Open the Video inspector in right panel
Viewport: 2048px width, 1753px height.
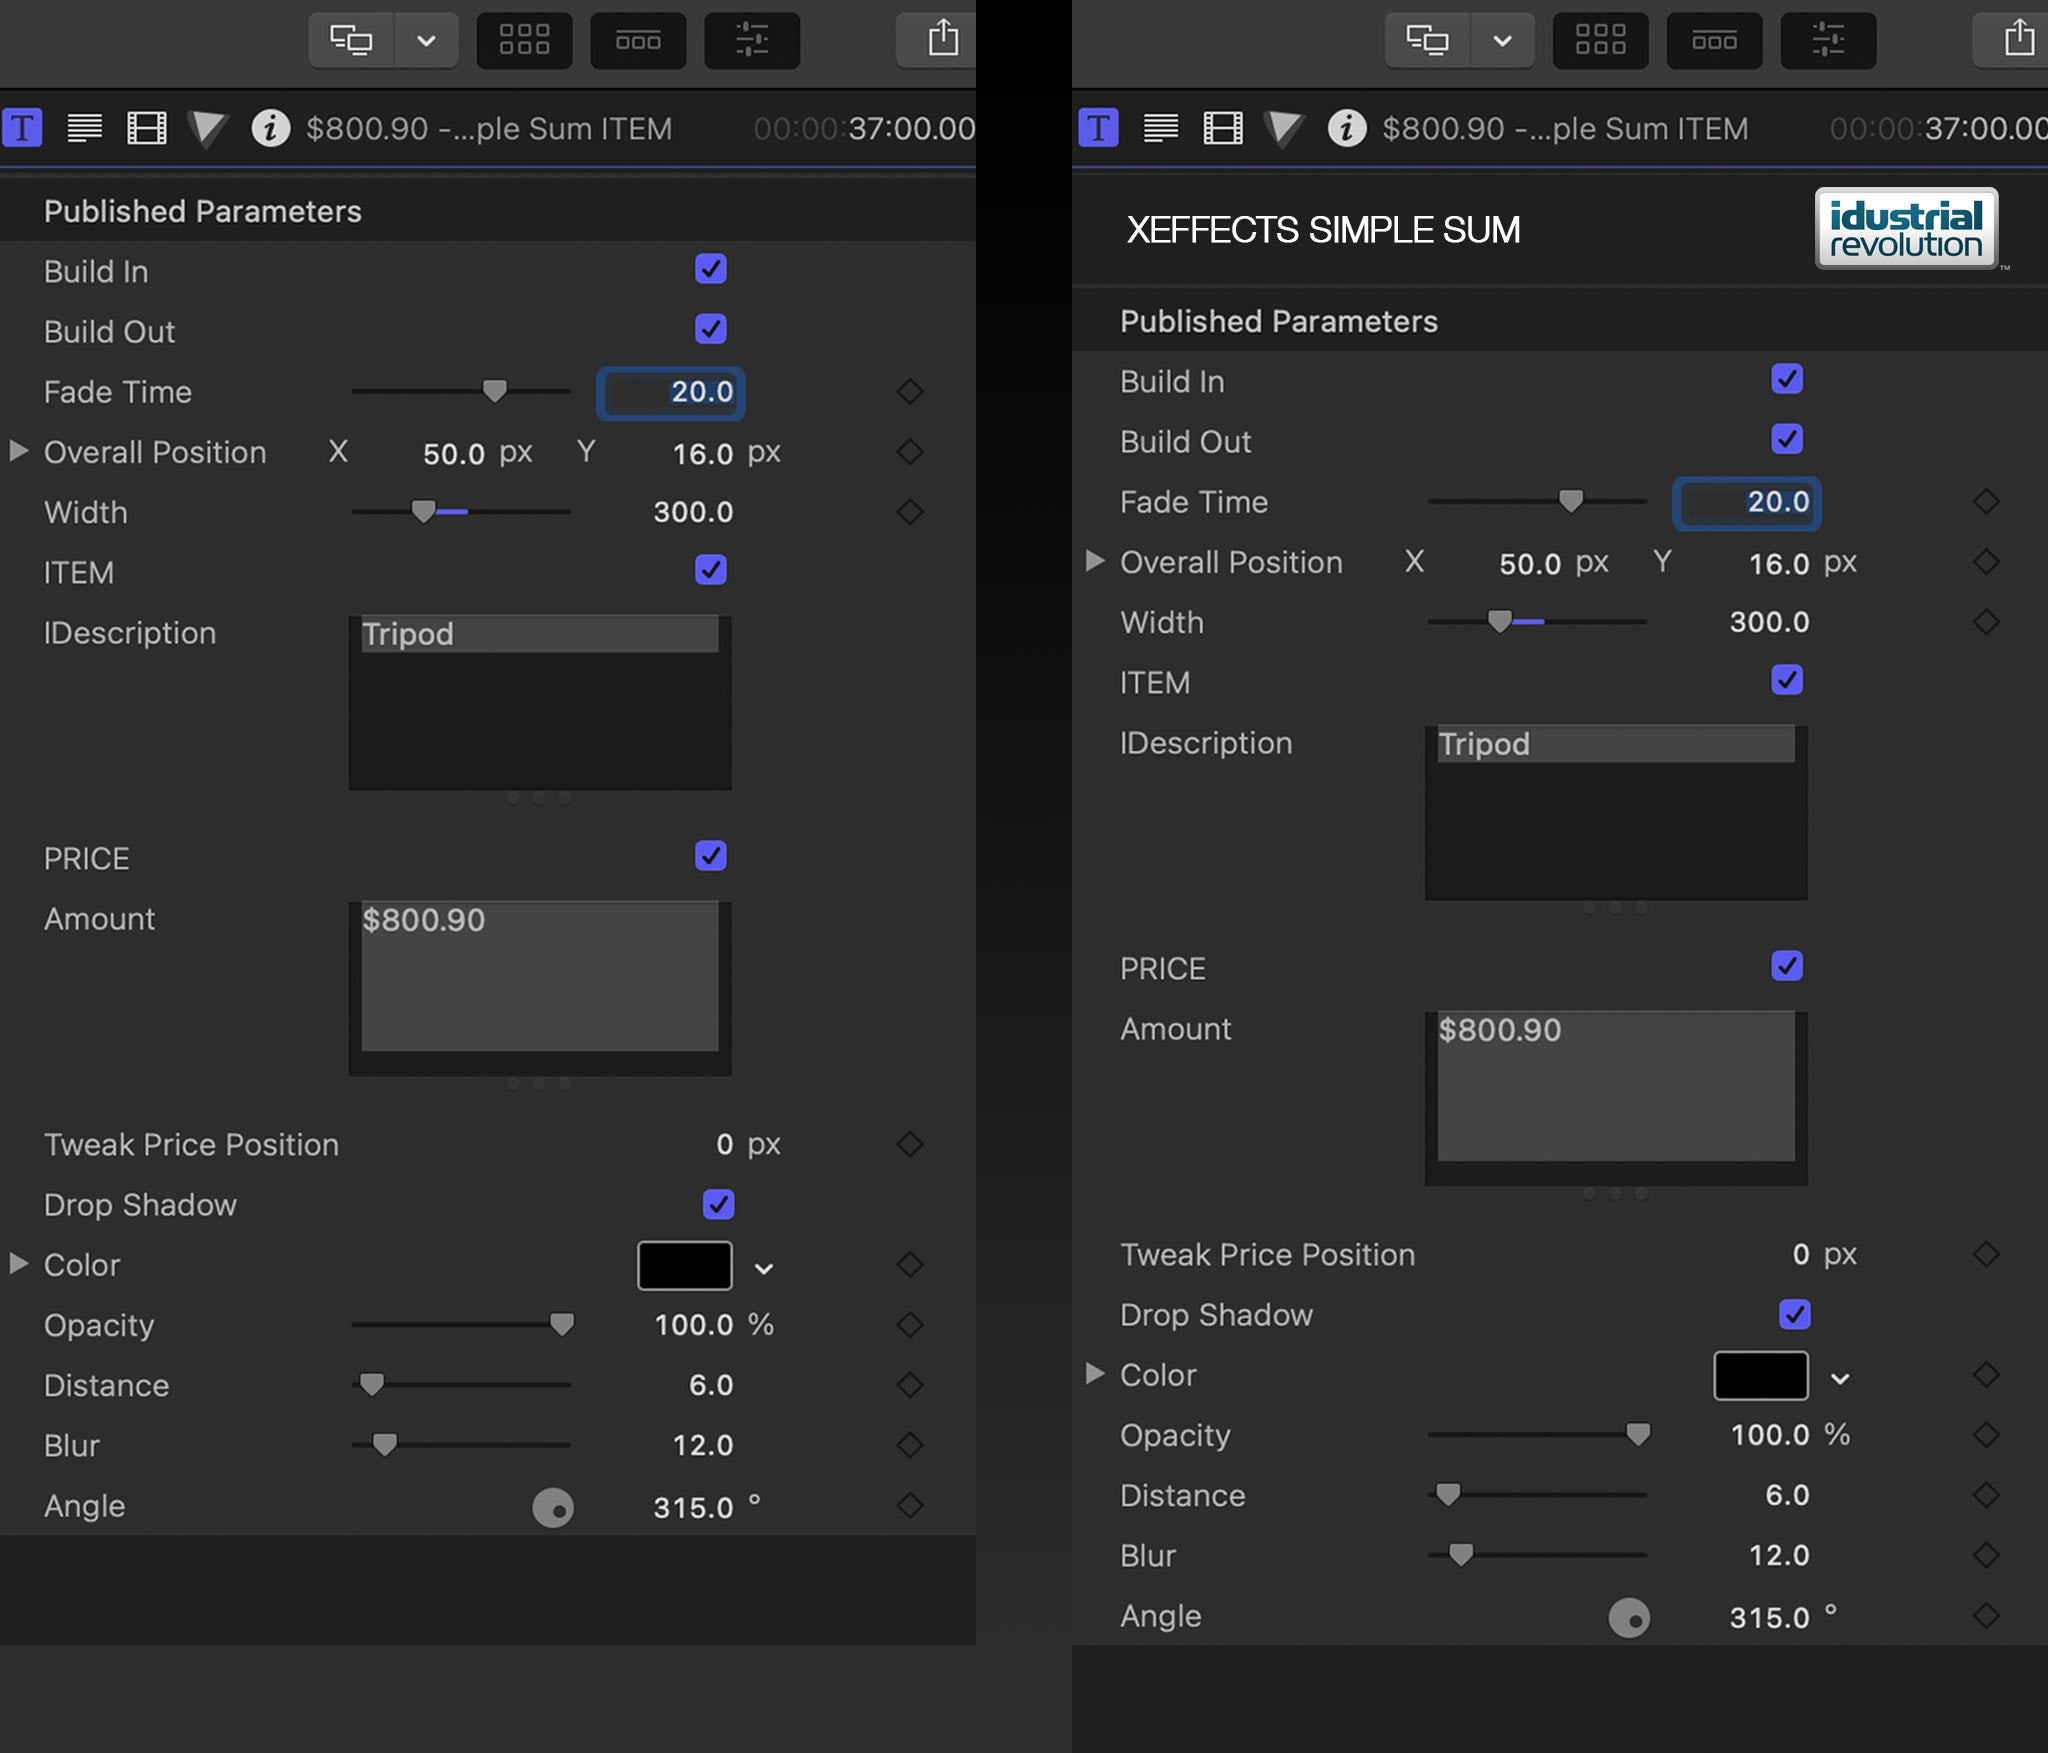pyautogui.click(x=1222, y=128)
